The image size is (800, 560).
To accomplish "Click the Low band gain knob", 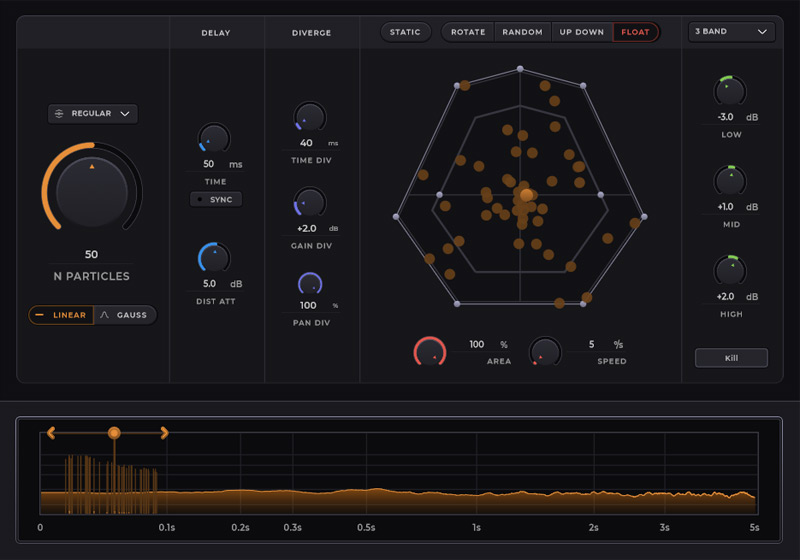I will (x=731, y=91).
